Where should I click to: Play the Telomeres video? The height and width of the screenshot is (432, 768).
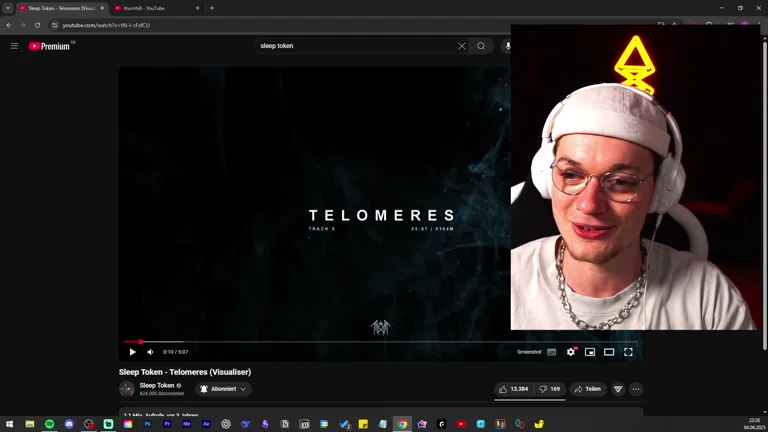click(132, 352)
